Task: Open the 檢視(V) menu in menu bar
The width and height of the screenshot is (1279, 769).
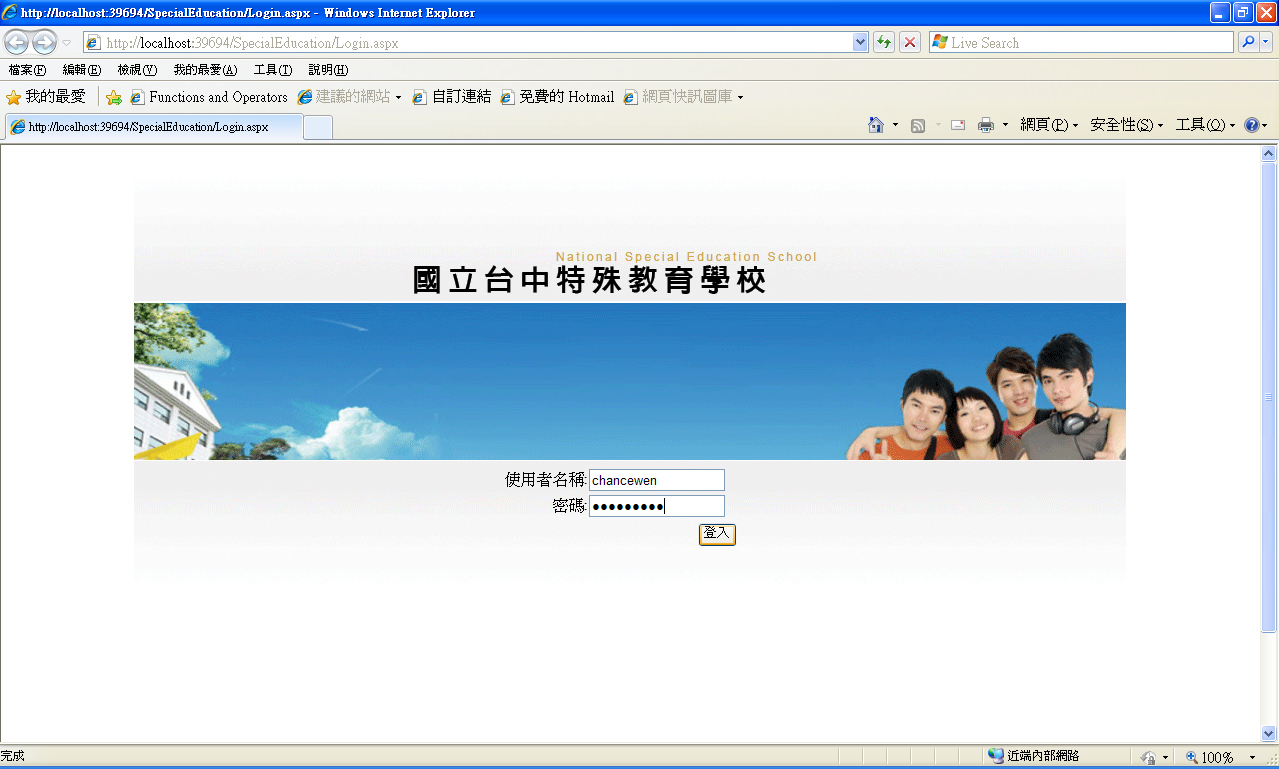Action: pyautogui.click(x=137, y=70)
